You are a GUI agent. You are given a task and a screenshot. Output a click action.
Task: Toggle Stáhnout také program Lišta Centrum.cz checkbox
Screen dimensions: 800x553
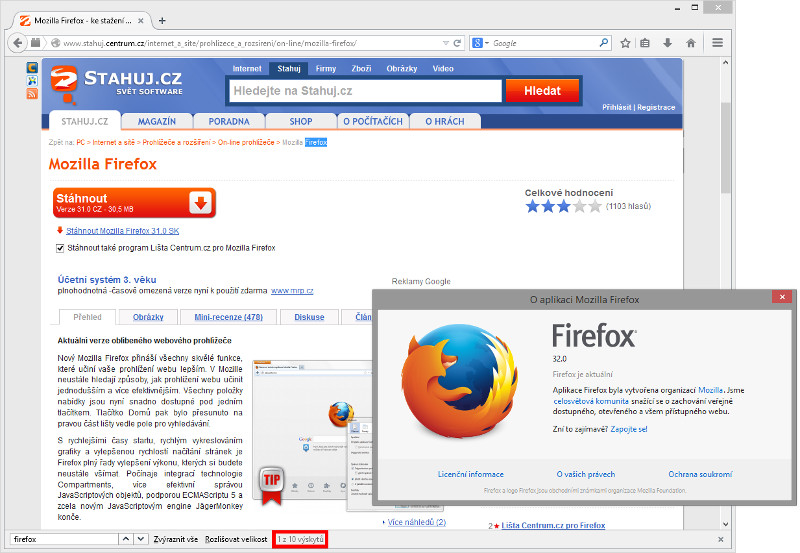(x=60, y=248)
